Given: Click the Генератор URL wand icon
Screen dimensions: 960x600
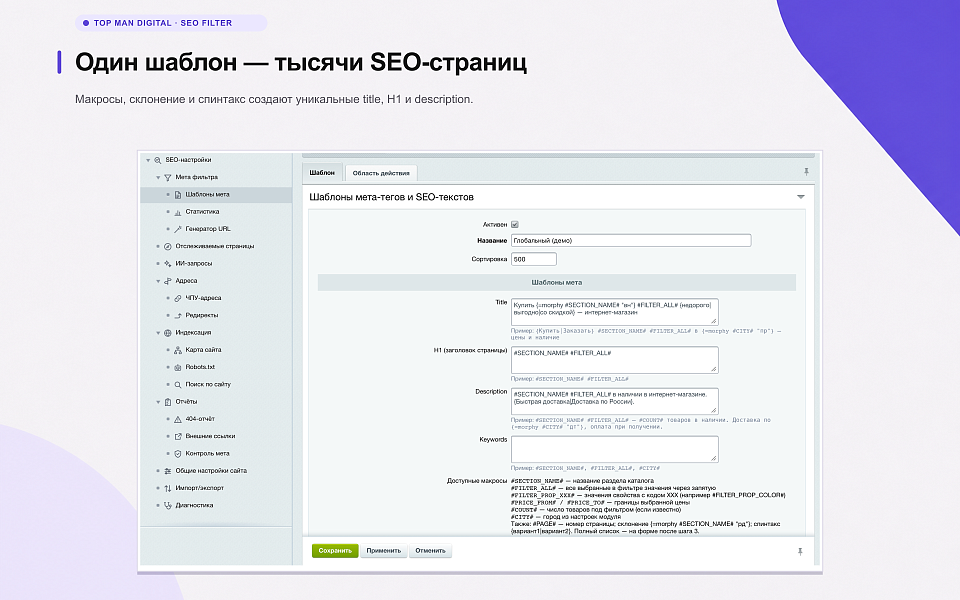Looking at the screenshot, I should pyautogui.click(x=178, y=229).
